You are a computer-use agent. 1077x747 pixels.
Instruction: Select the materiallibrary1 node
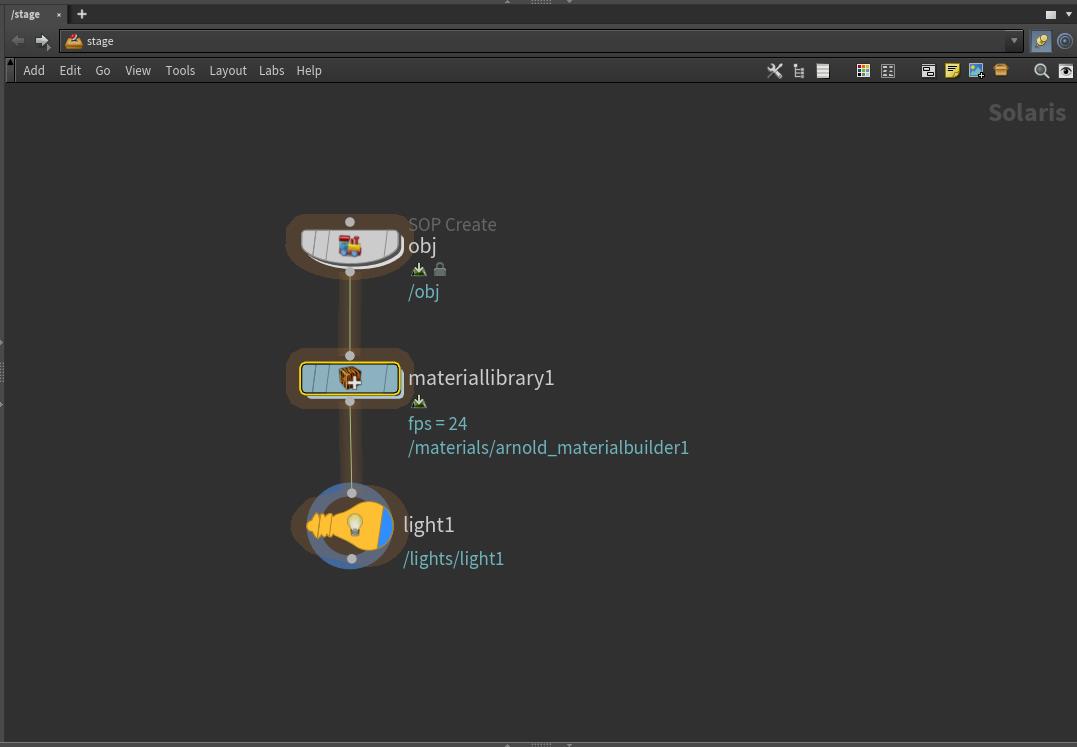point(350,379)
